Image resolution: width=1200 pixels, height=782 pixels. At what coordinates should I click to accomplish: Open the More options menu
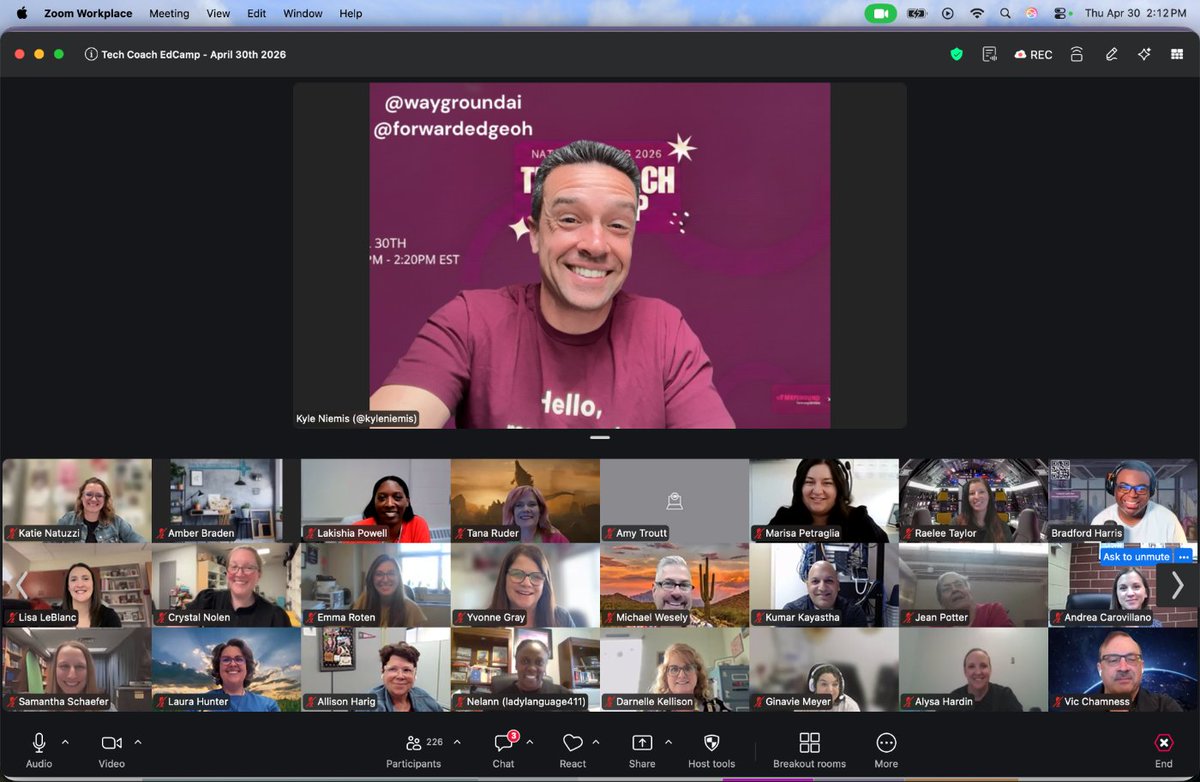pyautogui.click(x=886, y=750)
